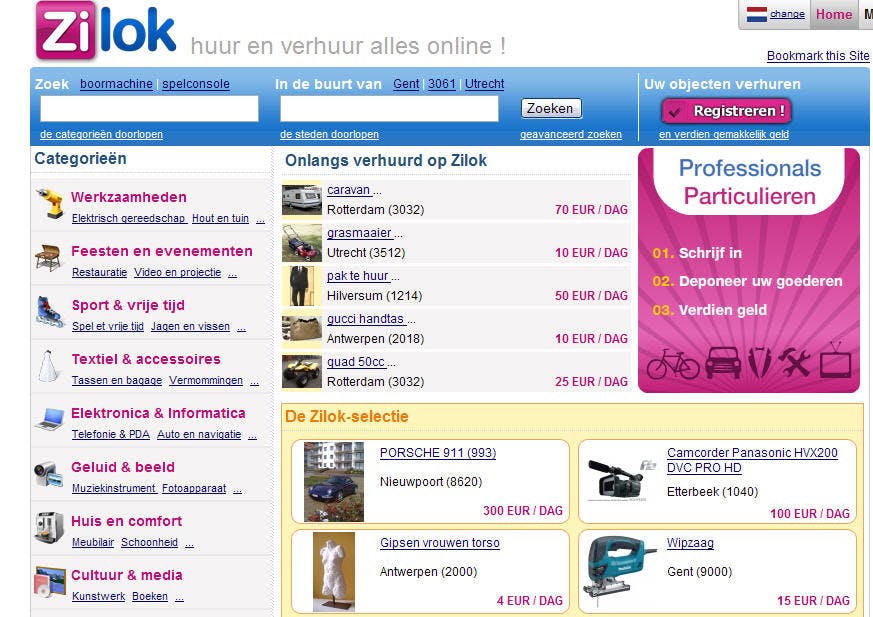Open the Panasonic camcorder photo

(x=622, y=480)
